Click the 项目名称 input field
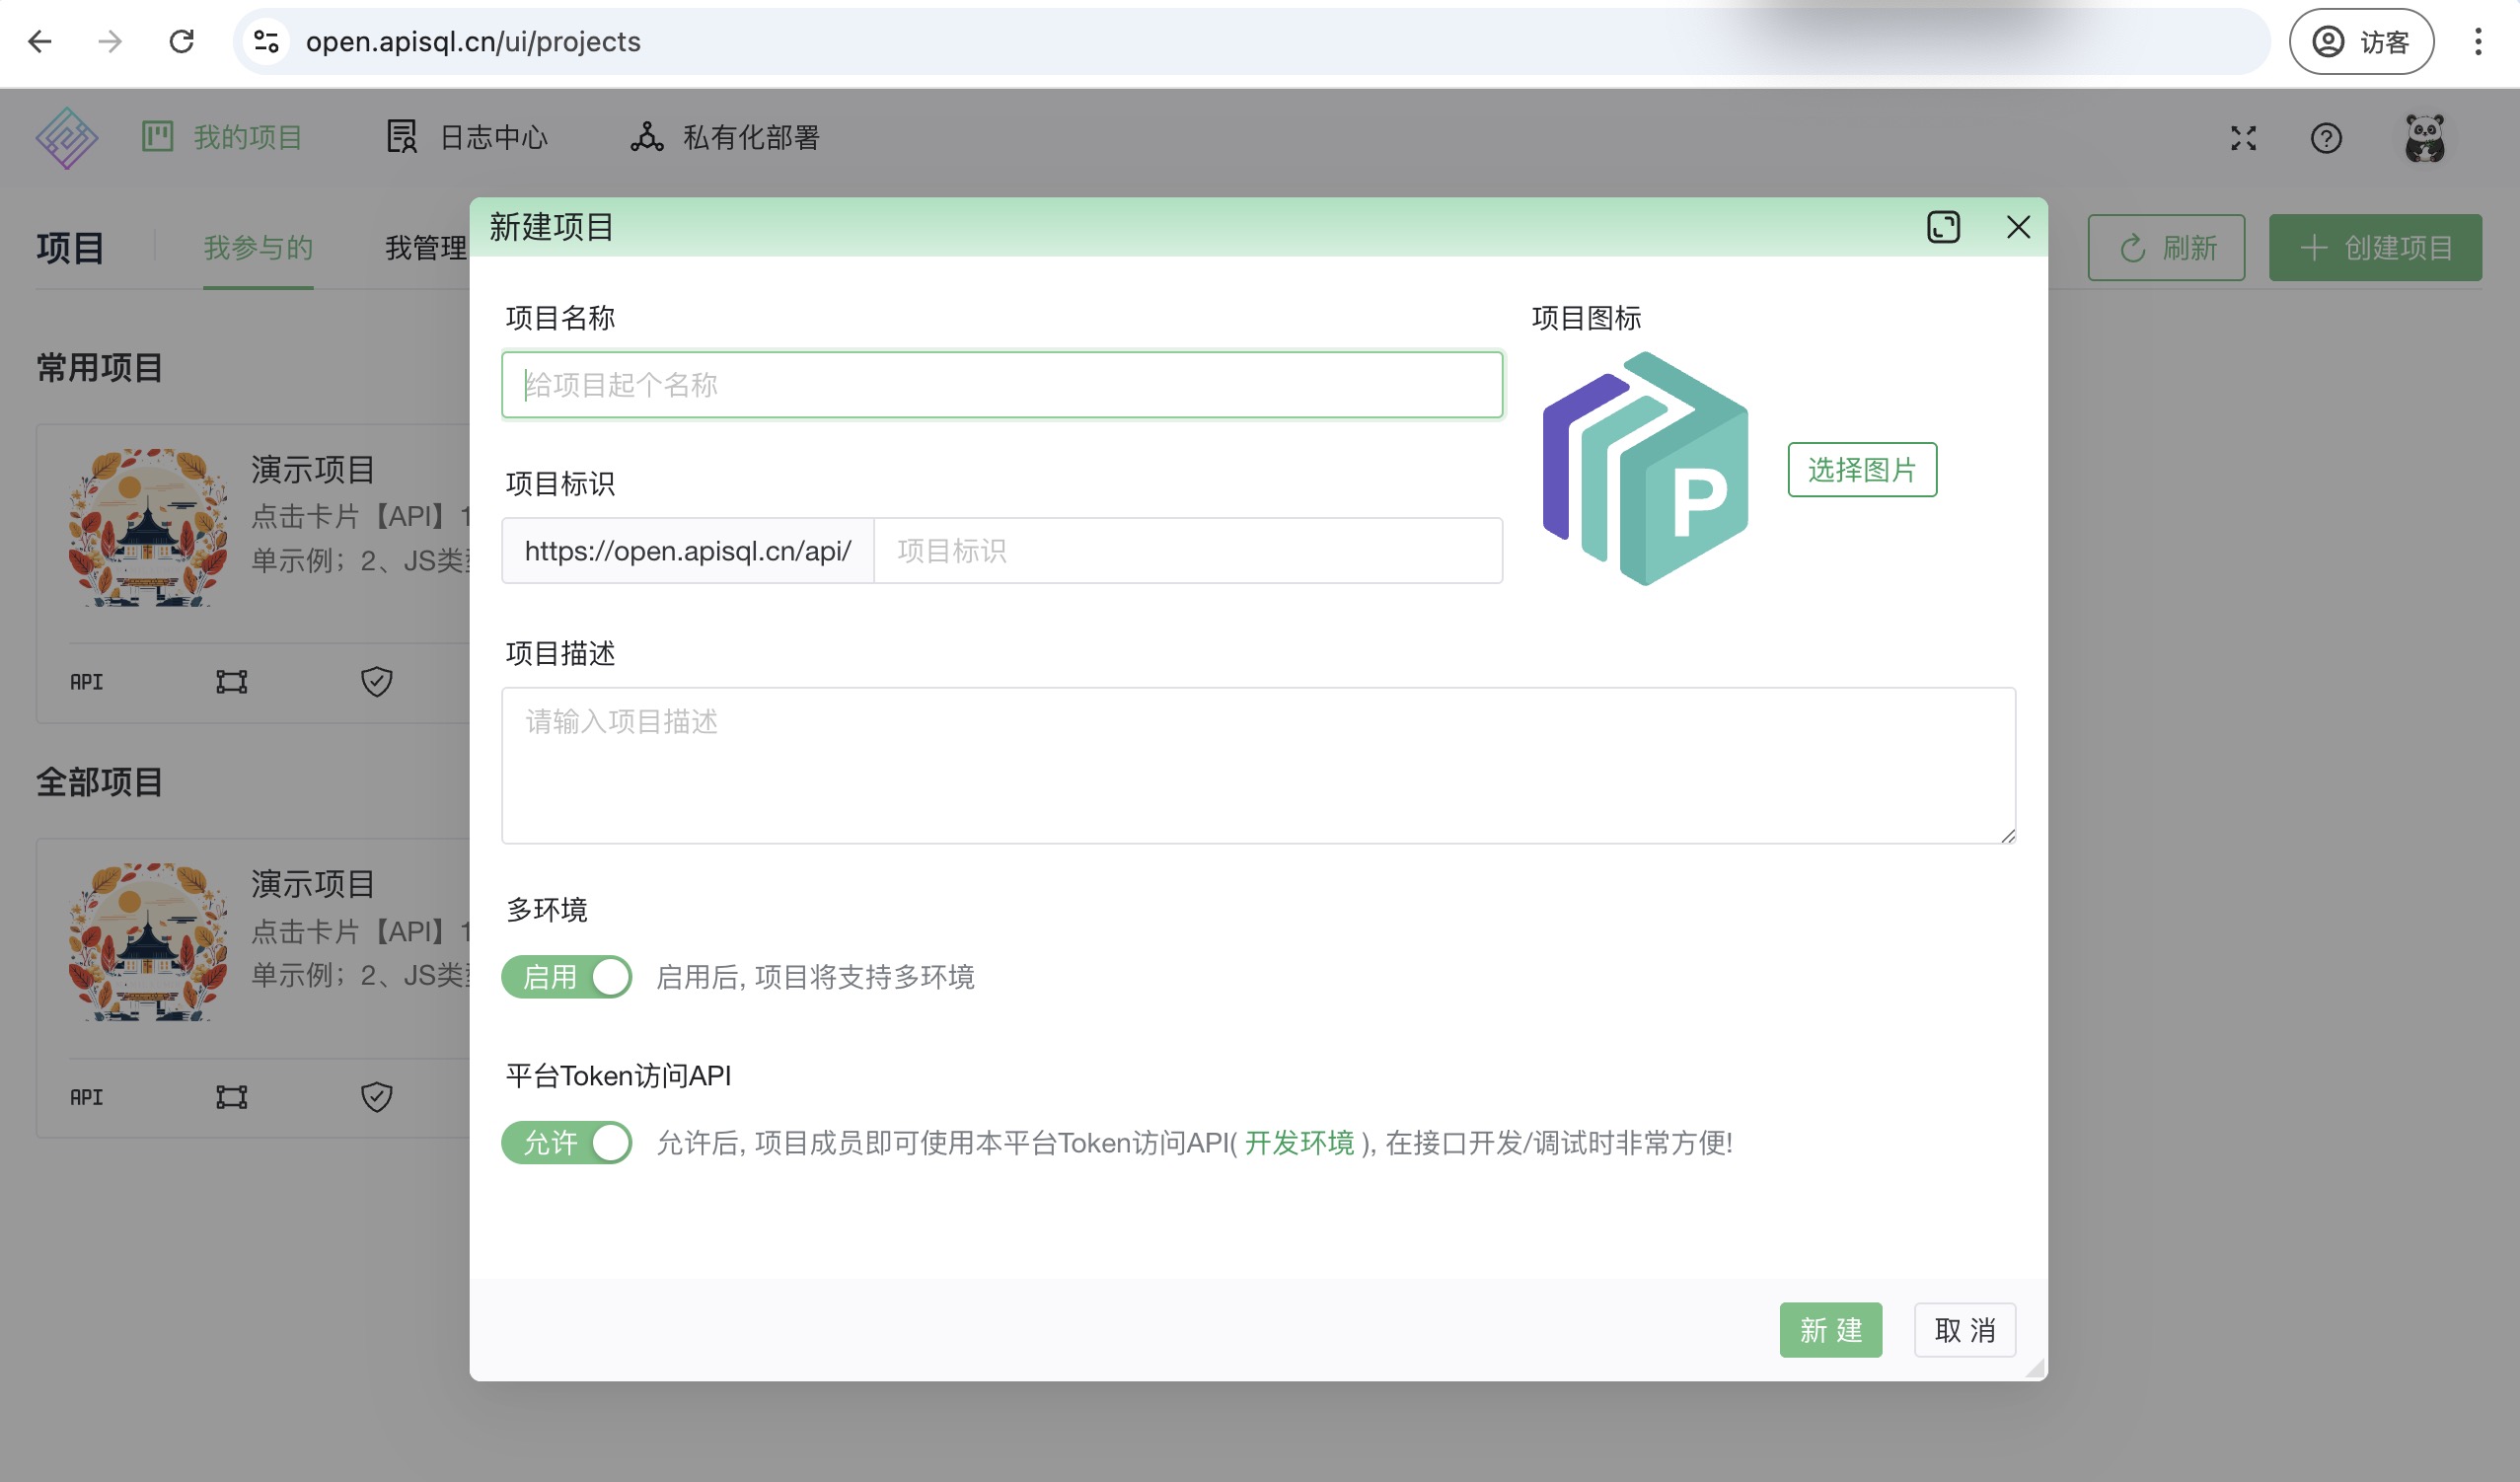 point(1001,385)
